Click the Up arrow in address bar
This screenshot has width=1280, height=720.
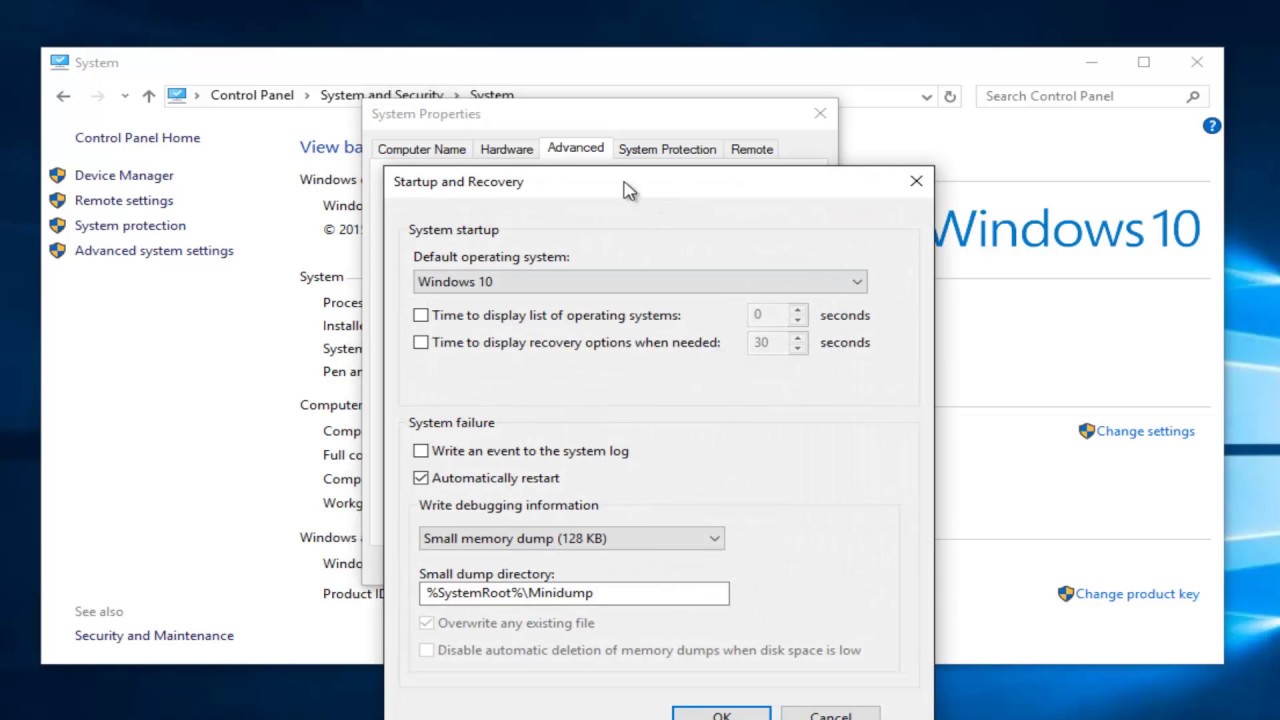pos(149,96)
